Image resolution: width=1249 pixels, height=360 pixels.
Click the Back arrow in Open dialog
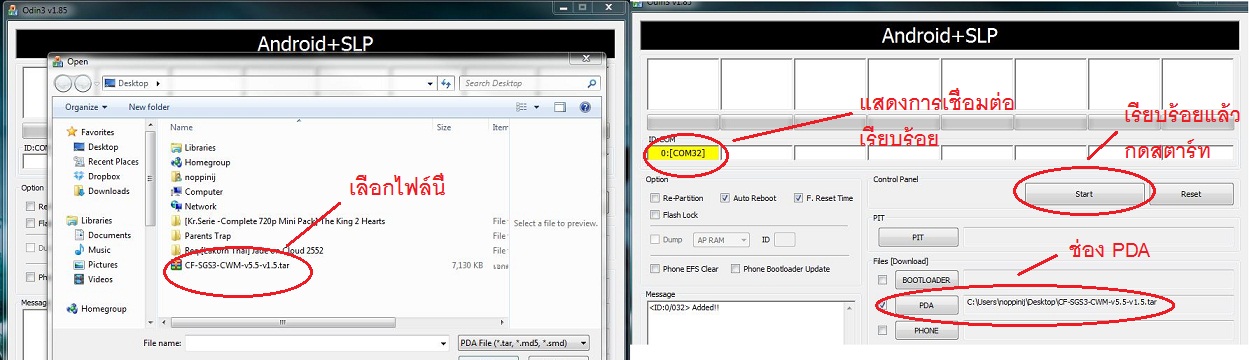63,84
